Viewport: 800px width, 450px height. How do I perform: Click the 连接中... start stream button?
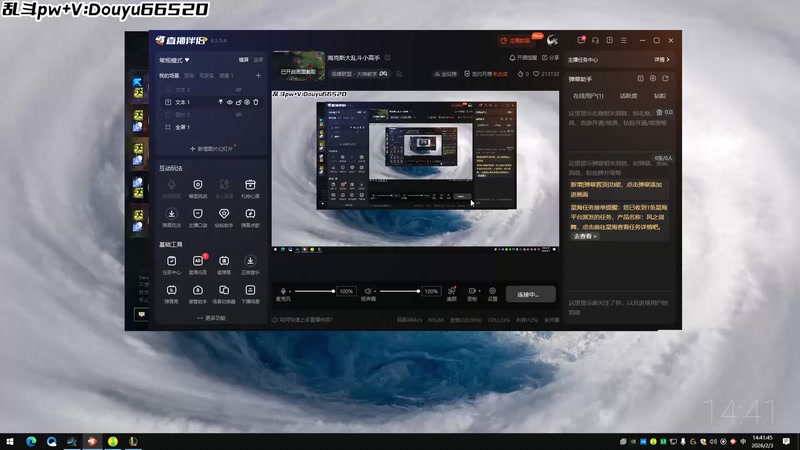[x=531, y=294]
